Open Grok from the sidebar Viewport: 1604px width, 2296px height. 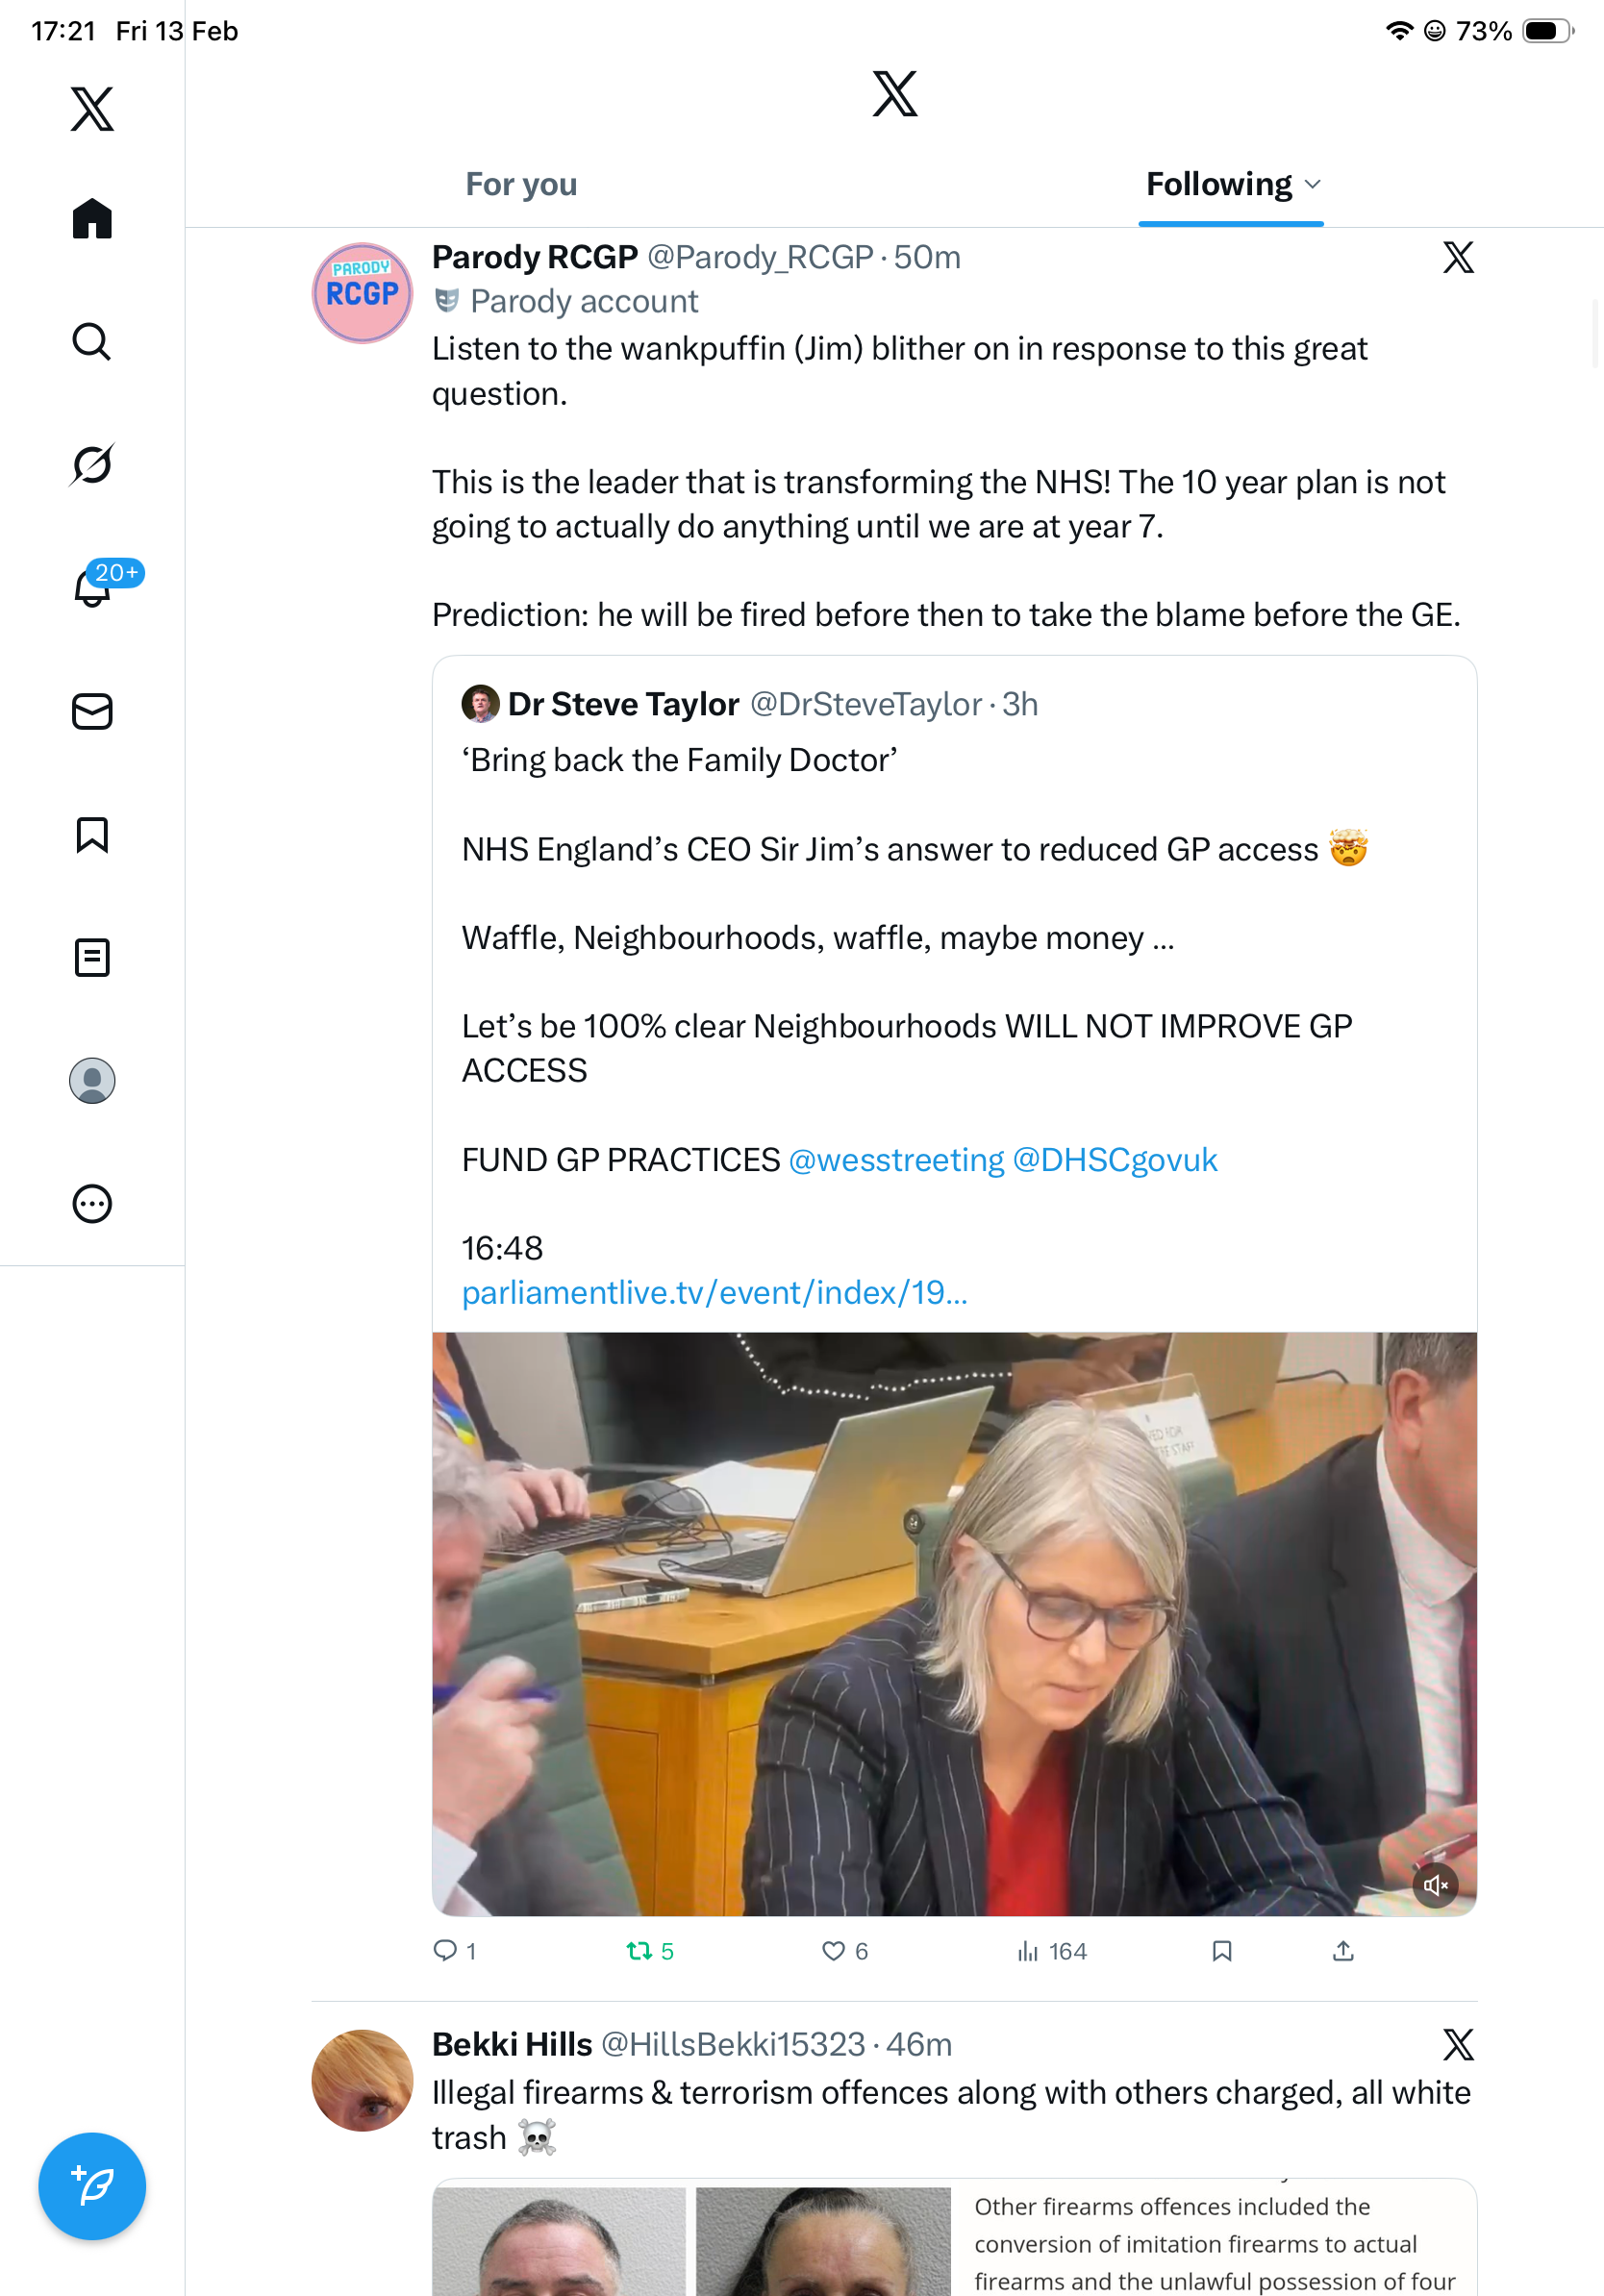pos(92,464)
